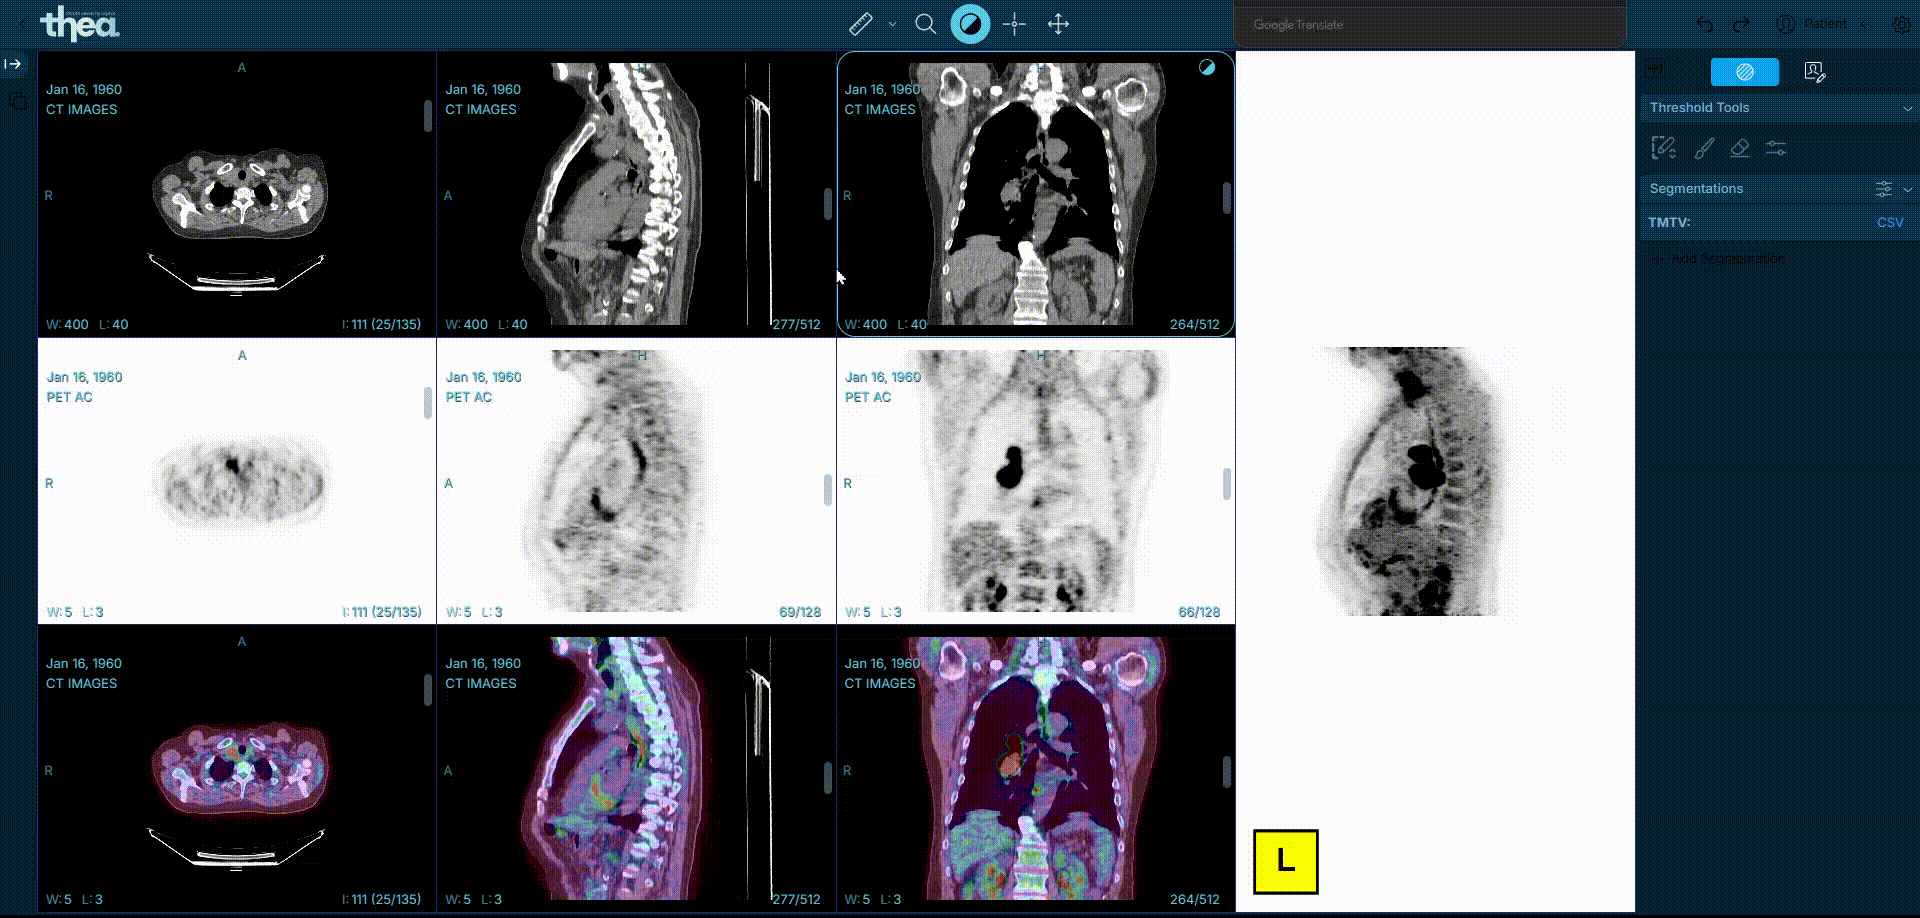Collapse the Segmentations section
This screenshot has height=918, width=1920.
[x=1907, y=189]
